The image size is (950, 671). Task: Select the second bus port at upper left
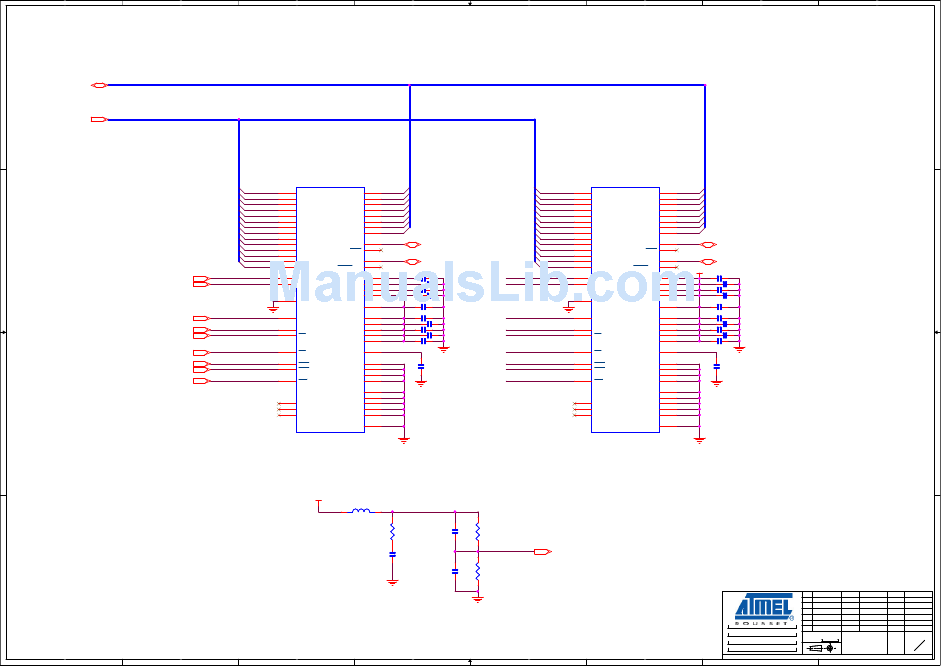99,120
